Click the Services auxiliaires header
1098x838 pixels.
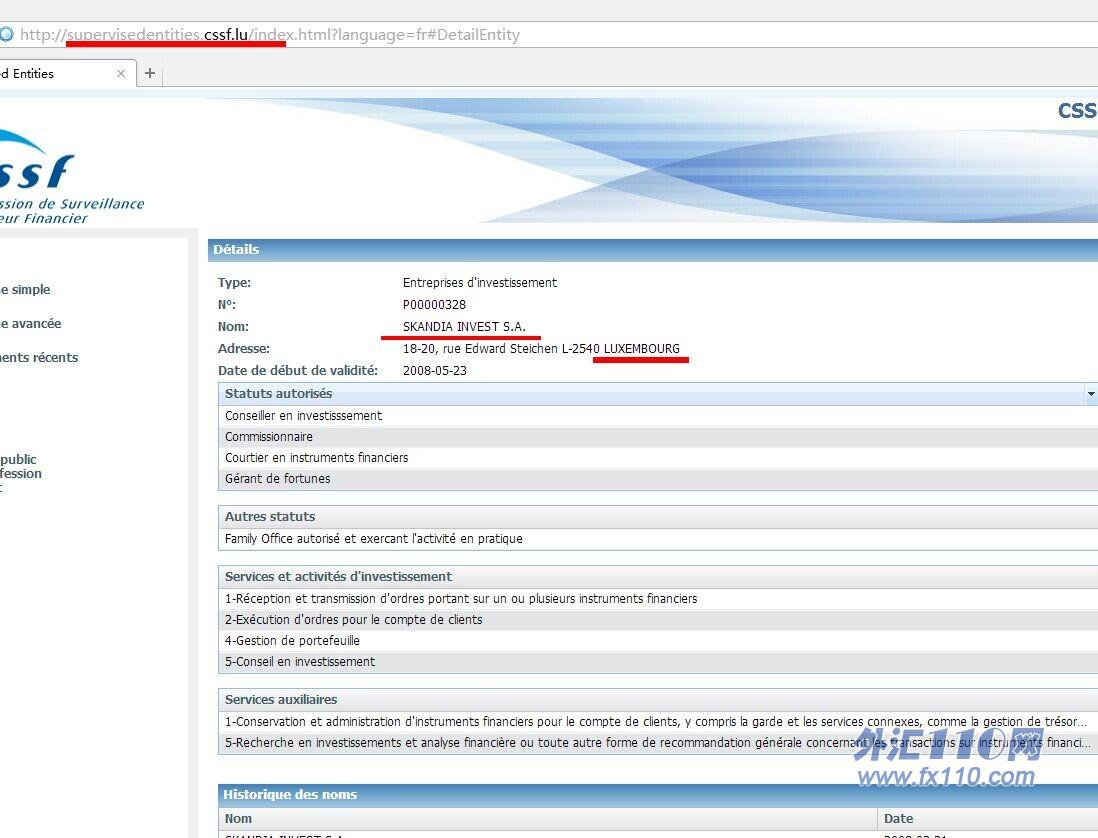(x=658, y=699)
